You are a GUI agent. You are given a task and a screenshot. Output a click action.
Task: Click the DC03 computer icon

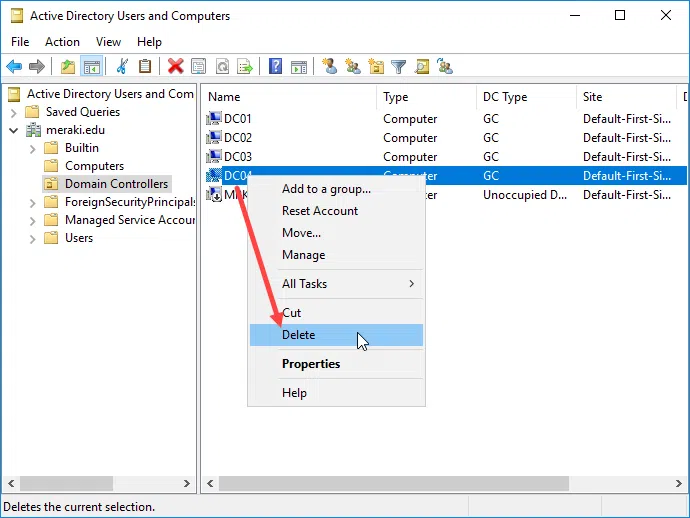click(213, 156)
